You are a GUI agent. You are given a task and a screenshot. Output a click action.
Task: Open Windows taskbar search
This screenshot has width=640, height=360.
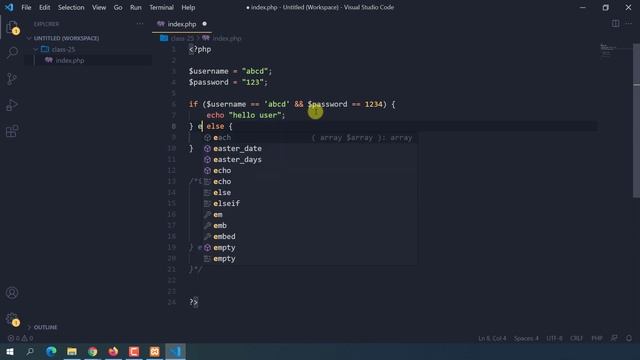pos(30,351)
